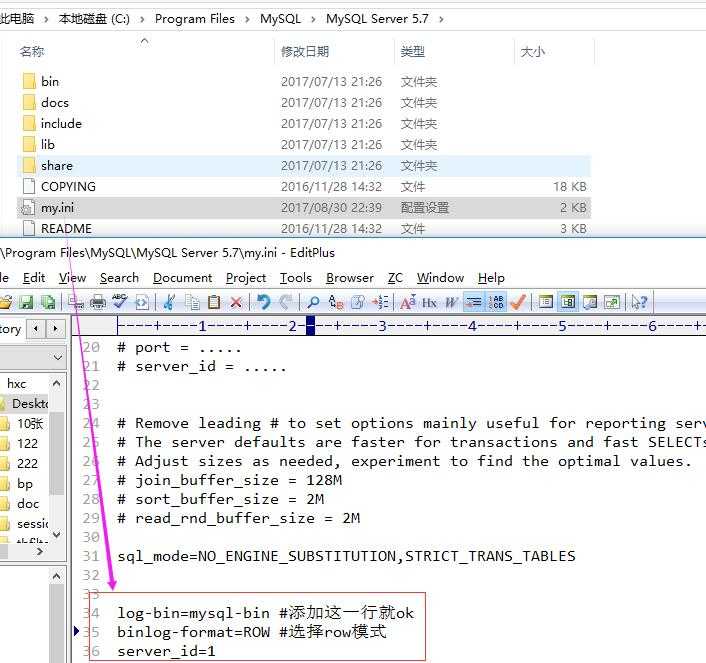Toggle the Hex viewer Hx button
Image resolution: width=706 pixels, height=663 pixels.
[430, 302]
